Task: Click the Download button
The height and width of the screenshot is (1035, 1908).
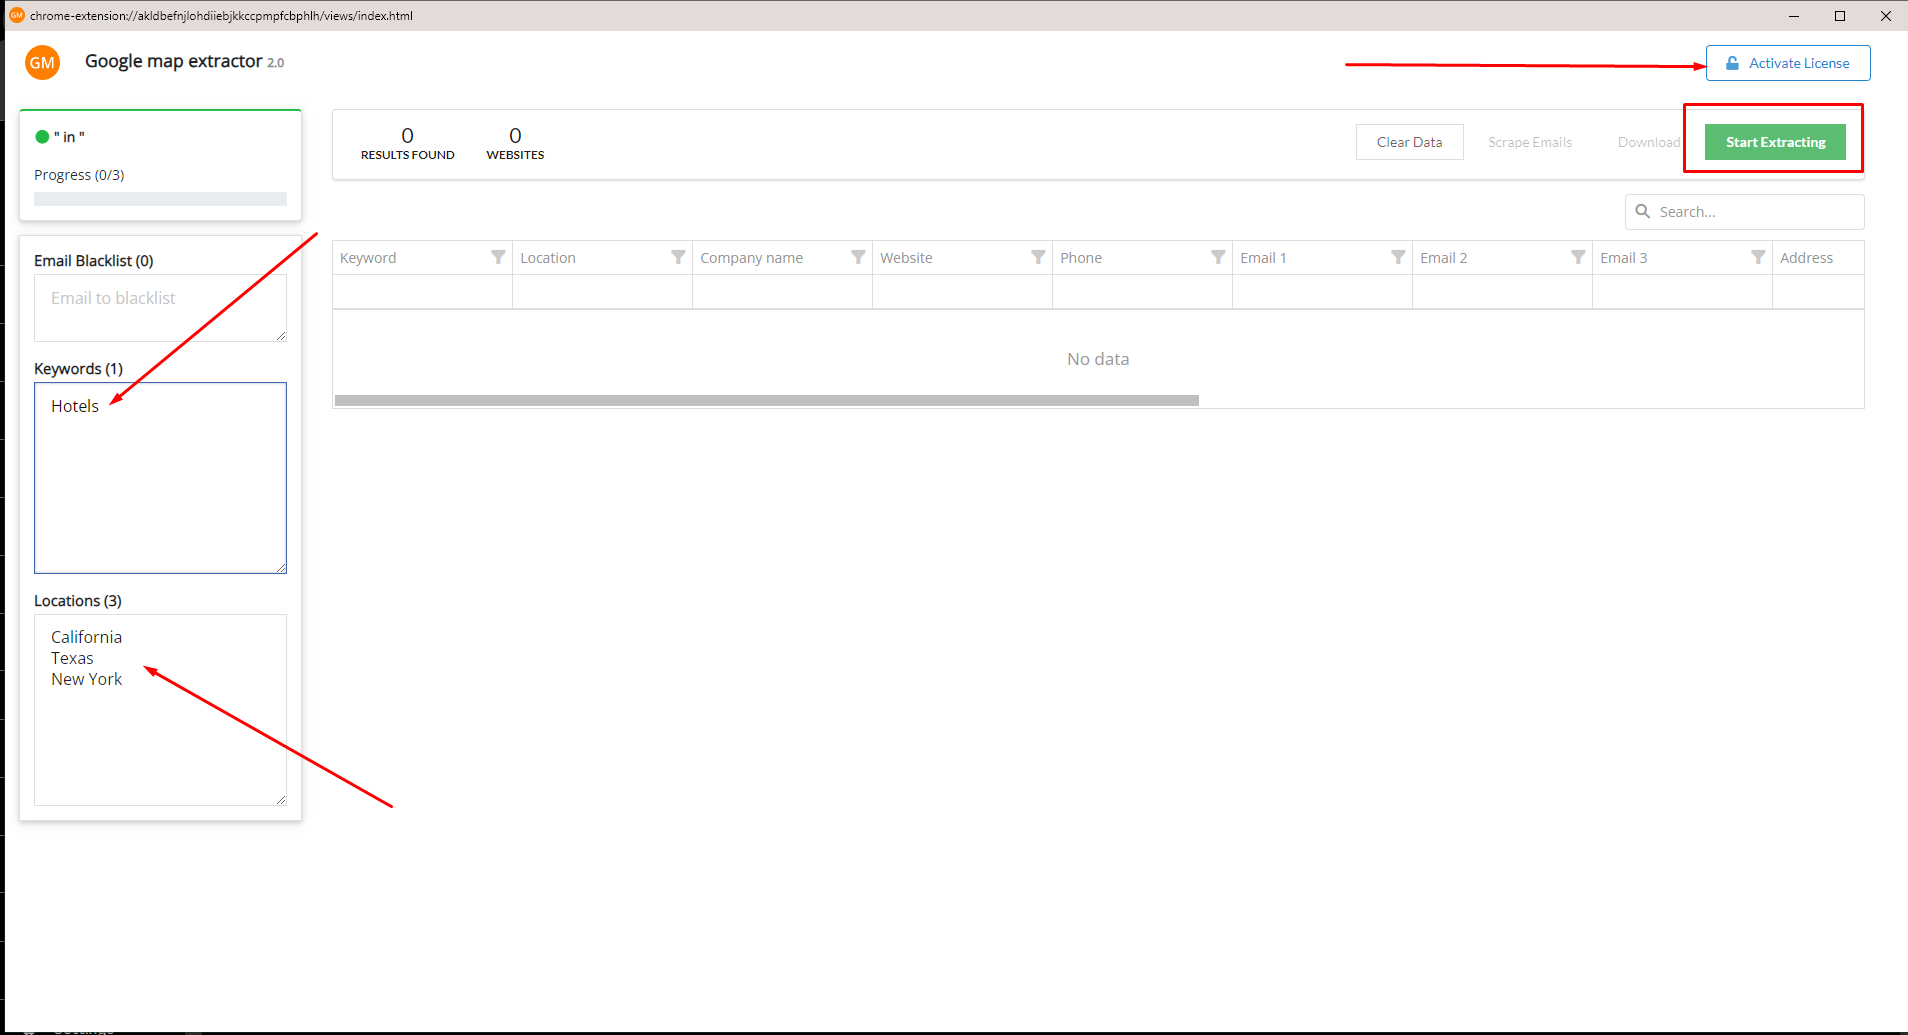Action: point(1649,142)
